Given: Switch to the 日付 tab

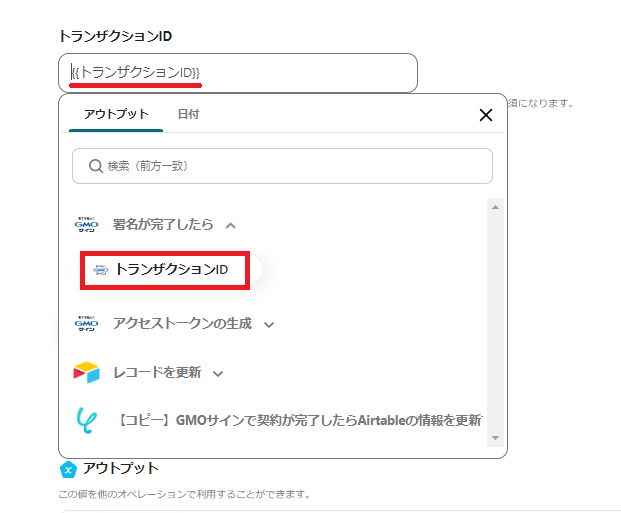Looking at the screenshot, I should tap(188, 114).
